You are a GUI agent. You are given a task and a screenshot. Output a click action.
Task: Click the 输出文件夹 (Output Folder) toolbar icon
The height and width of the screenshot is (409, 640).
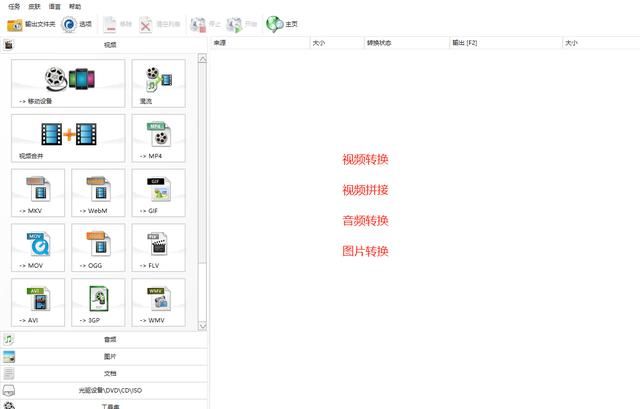tap(31, 24)
